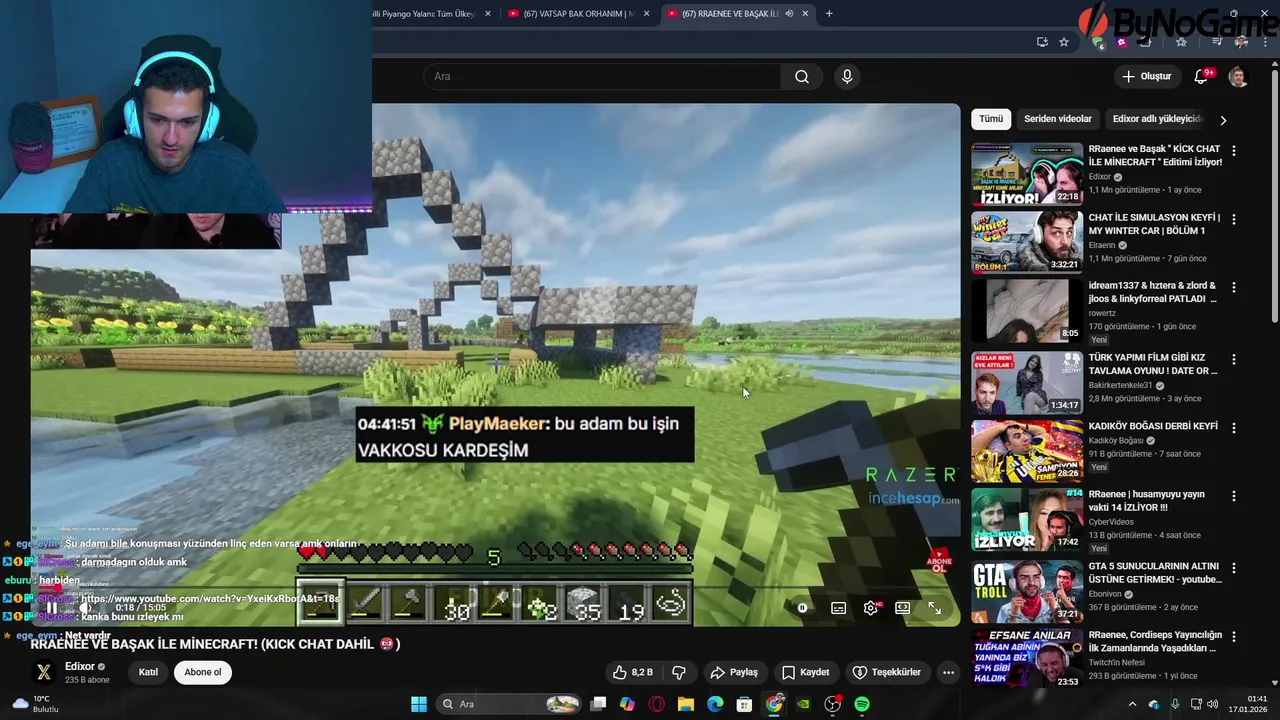This screenshot has height=720, width=1280.
Task: Select the Edixor adlı yükleyicide chip
Action: 1155,119
